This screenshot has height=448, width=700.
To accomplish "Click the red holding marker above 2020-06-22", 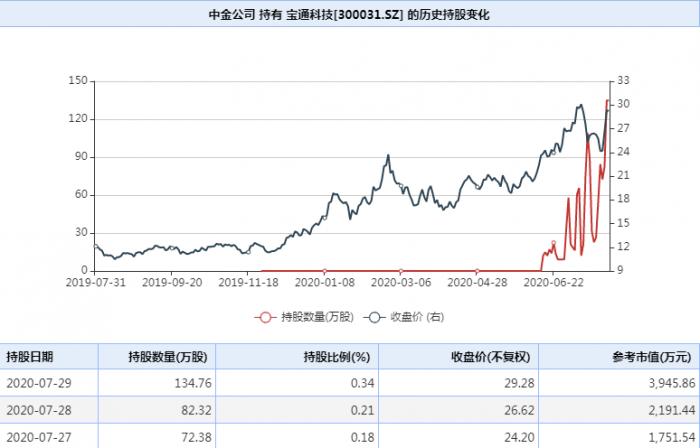I will (554, 243).
